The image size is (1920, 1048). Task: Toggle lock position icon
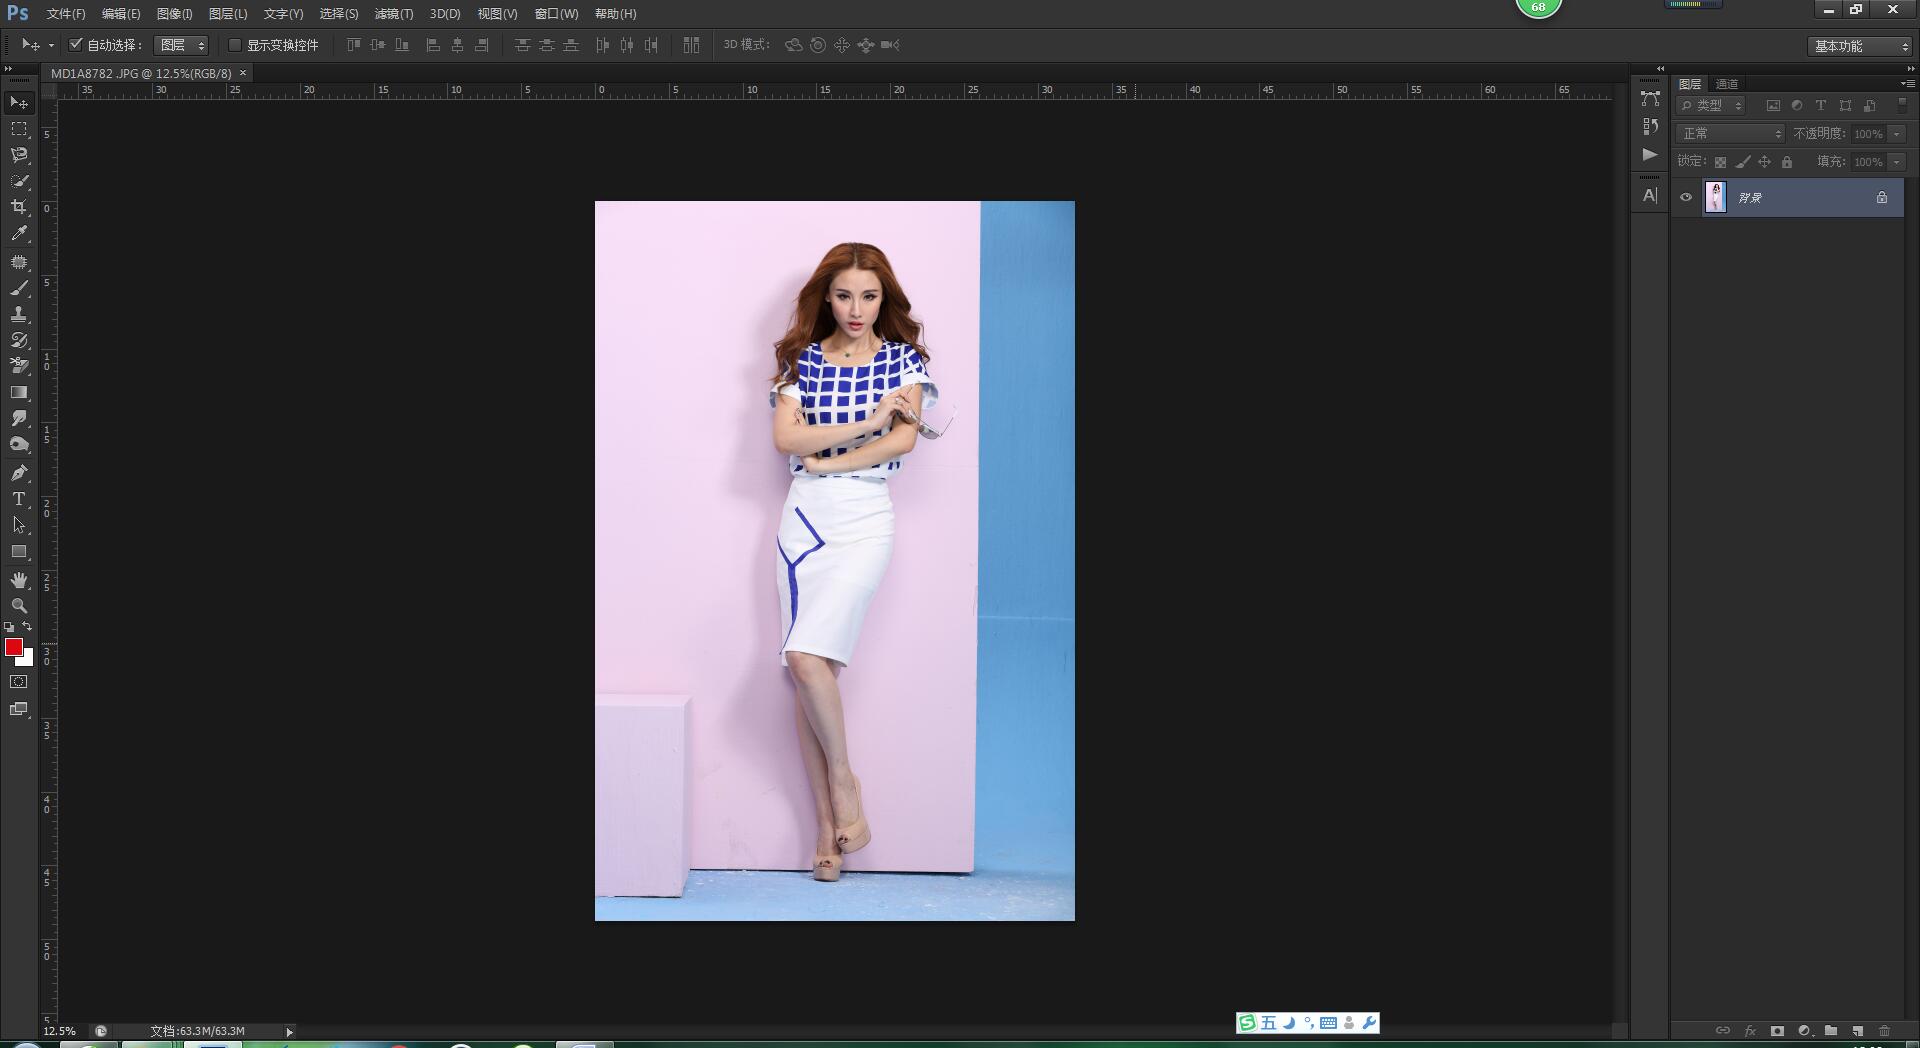point(1765,162)
